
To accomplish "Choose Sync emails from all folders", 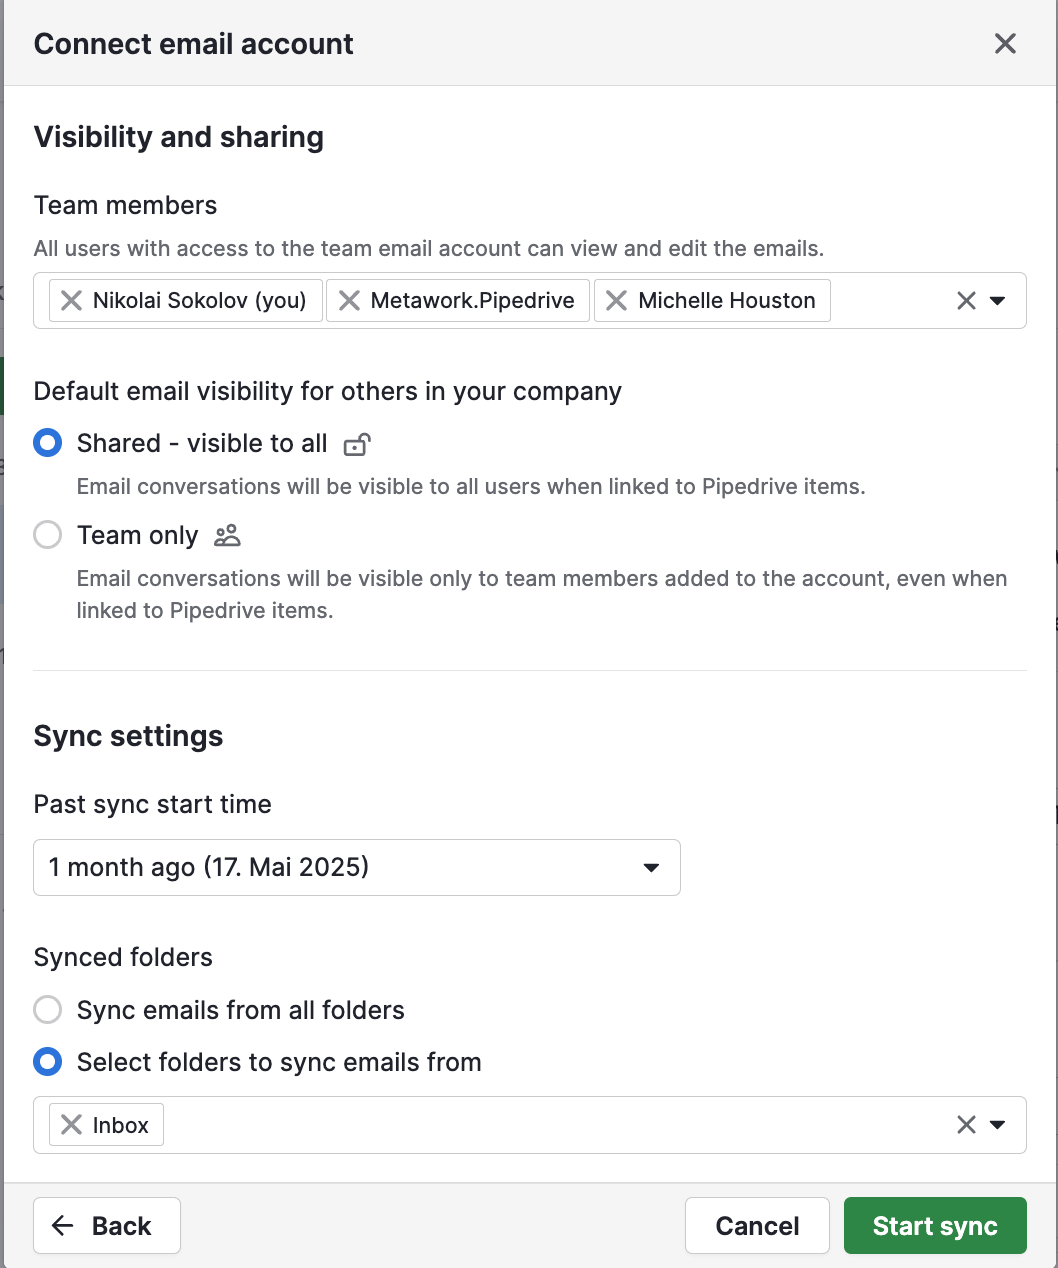I will click(x=48, y=1010).
